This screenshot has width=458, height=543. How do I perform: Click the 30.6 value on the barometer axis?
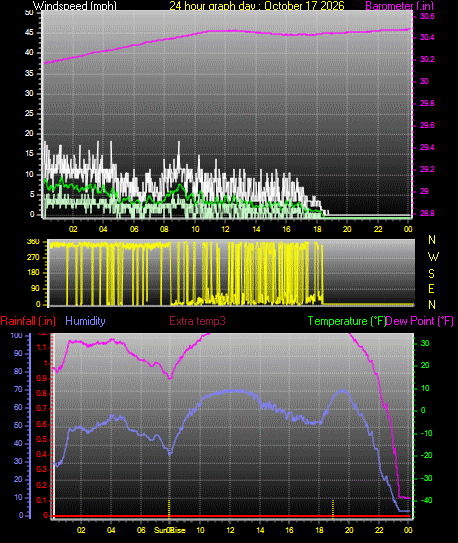(427, 16)
